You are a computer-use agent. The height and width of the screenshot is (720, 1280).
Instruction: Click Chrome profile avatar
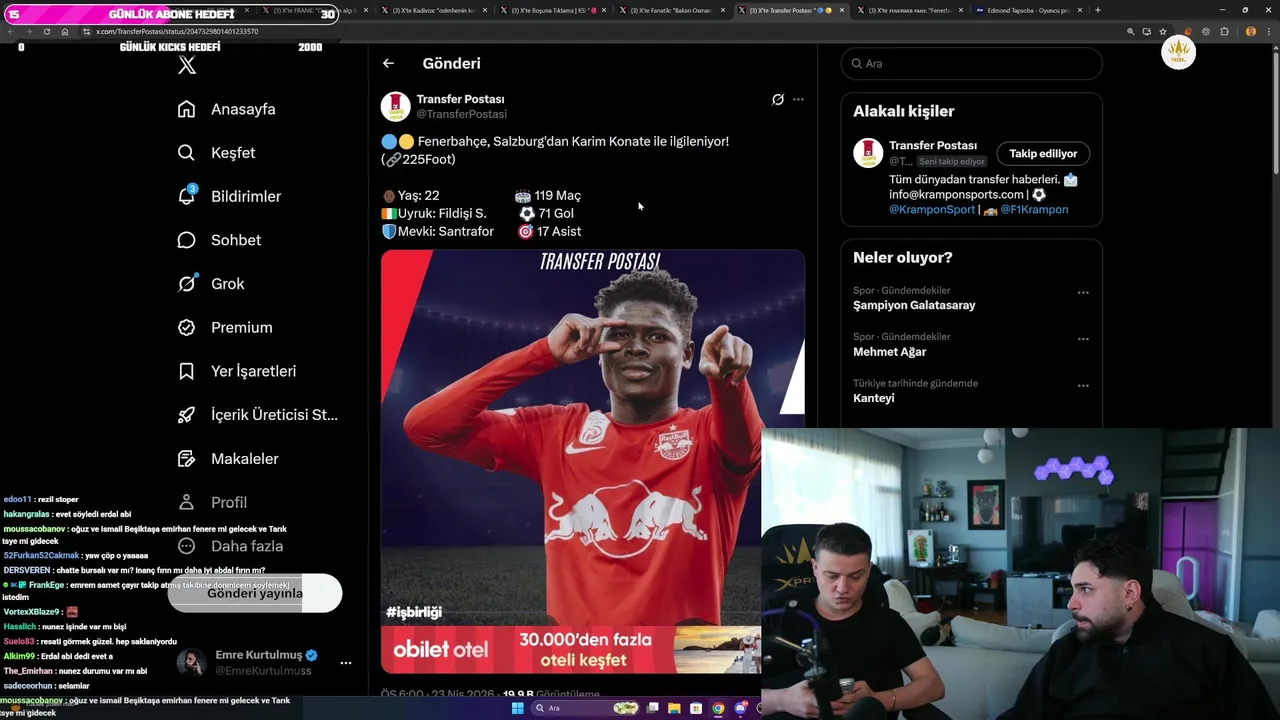click(x=1251, y=31)
